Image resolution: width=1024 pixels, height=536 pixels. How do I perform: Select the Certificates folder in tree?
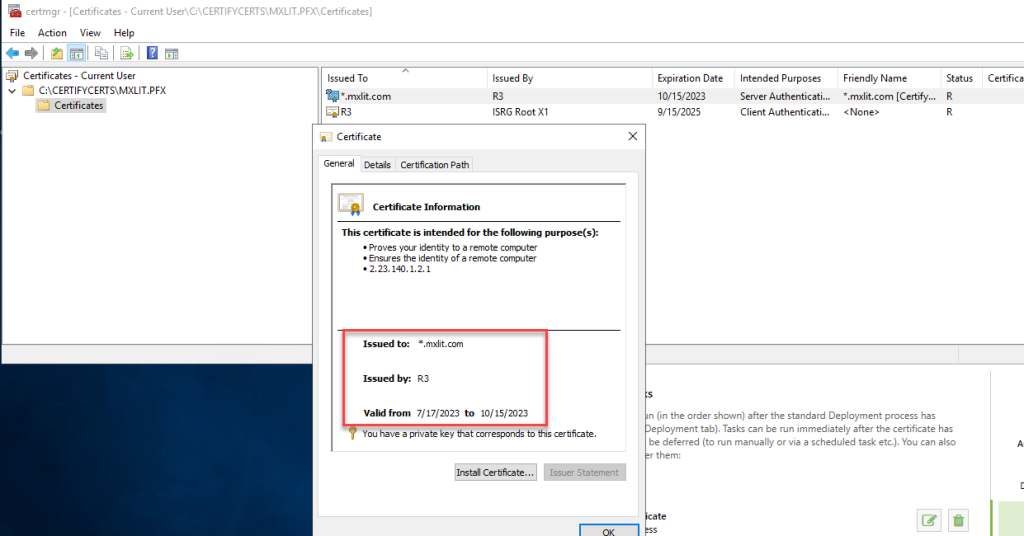78,105
